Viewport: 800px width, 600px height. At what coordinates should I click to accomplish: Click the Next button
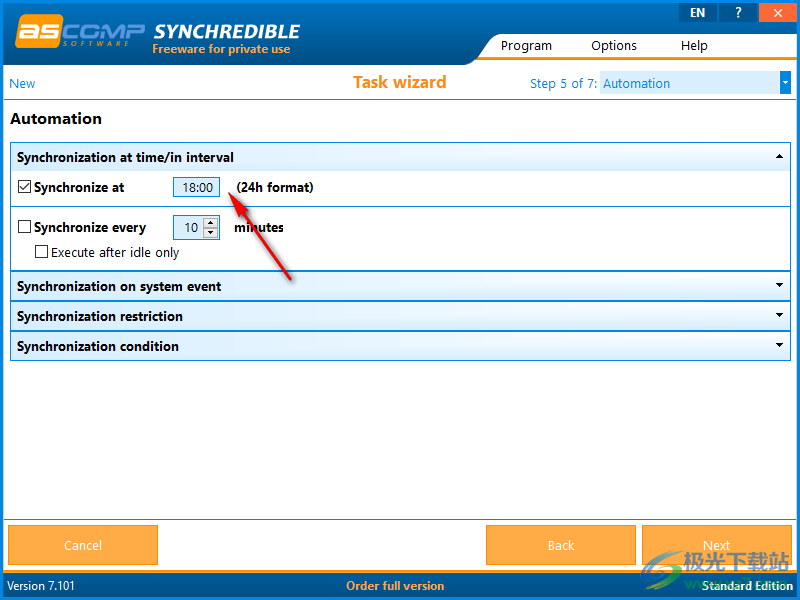(x=716, y=545)
